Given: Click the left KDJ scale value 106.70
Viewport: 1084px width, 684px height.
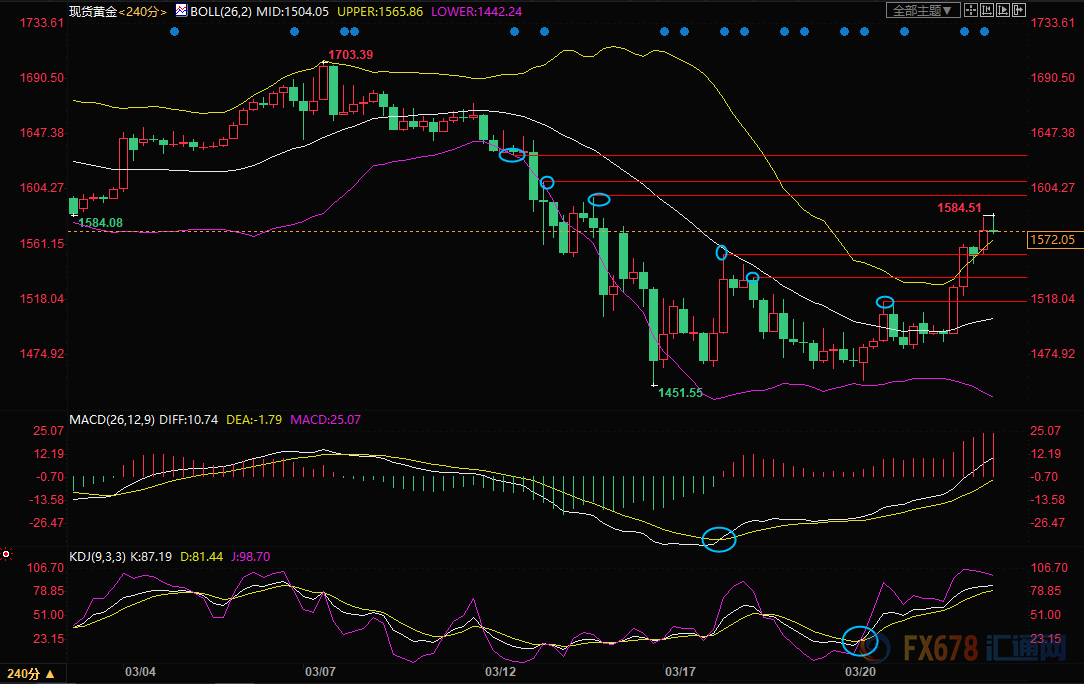Looking at the screenshot, I should (x=45, y=568).
